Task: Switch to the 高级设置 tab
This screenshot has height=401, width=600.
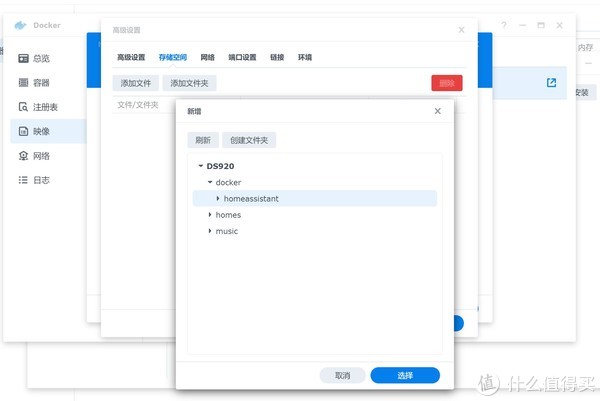Action: tap(131, 57)
